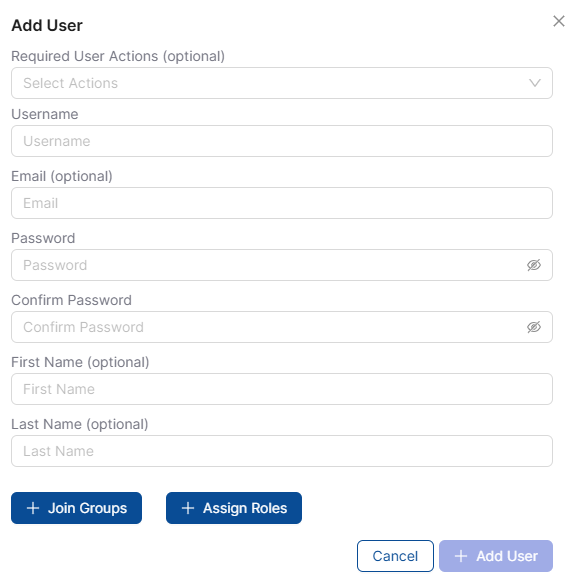The height and width of the screenshot is (579, 576).
Task: Select the Password input box
Action: [282, 265]
